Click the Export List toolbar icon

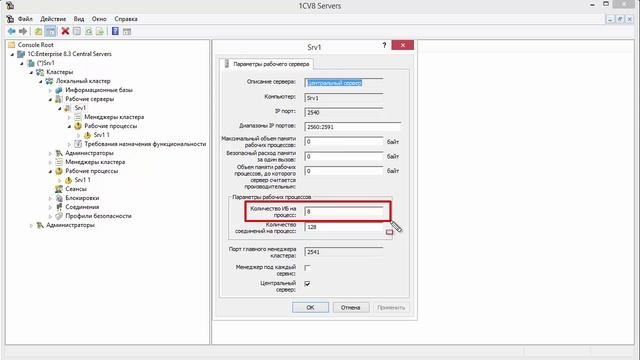coord(100,31)
